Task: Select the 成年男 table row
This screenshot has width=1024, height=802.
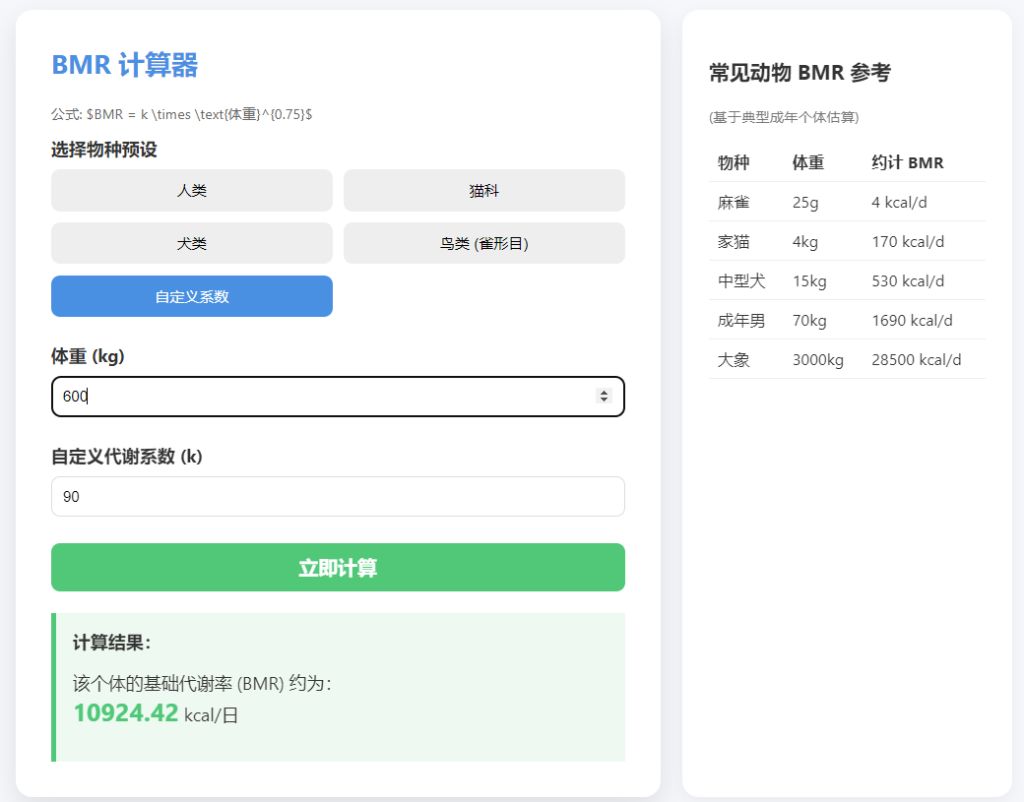Action: (846, 320)
